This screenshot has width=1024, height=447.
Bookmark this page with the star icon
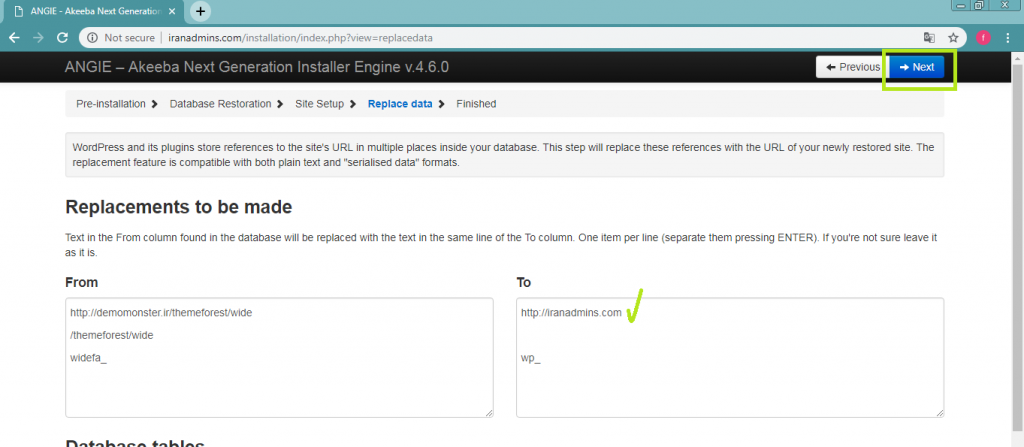[953, 37]
